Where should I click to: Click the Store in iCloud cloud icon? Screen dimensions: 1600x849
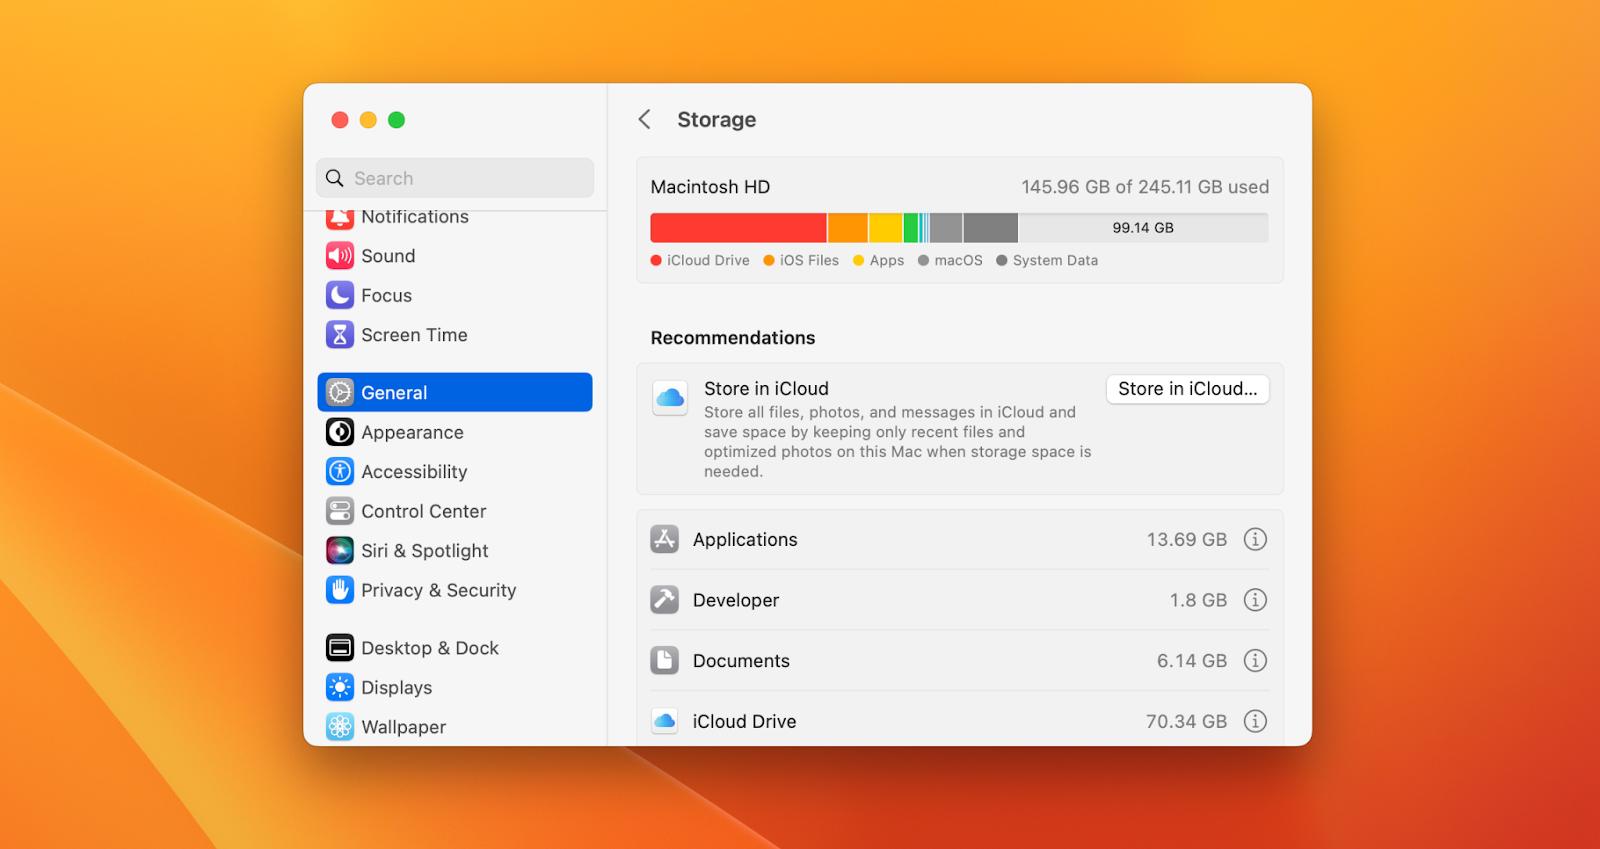670,397
